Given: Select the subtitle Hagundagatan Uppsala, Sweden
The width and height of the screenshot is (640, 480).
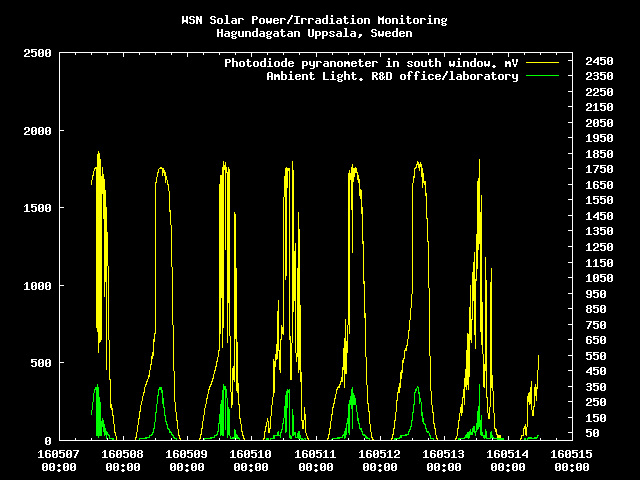Looking at the screenshot, I should coord(314,33).
